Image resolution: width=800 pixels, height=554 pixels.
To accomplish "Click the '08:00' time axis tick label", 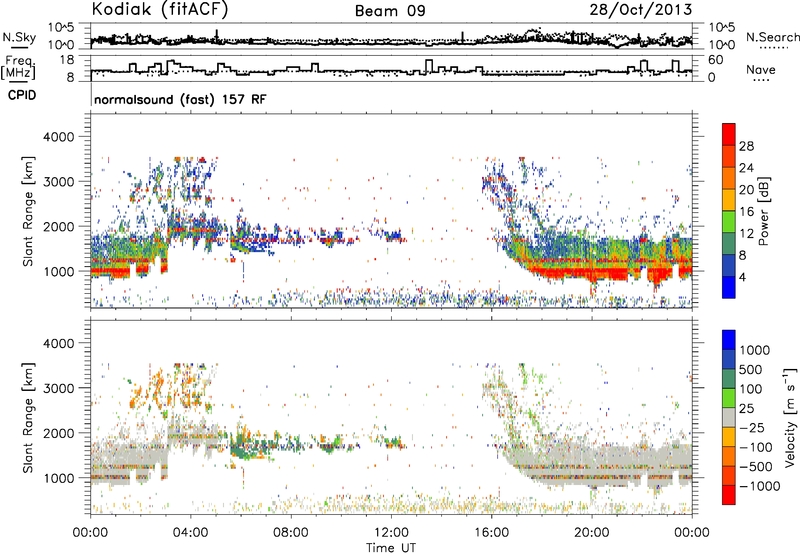I will (x=291, y=533).
